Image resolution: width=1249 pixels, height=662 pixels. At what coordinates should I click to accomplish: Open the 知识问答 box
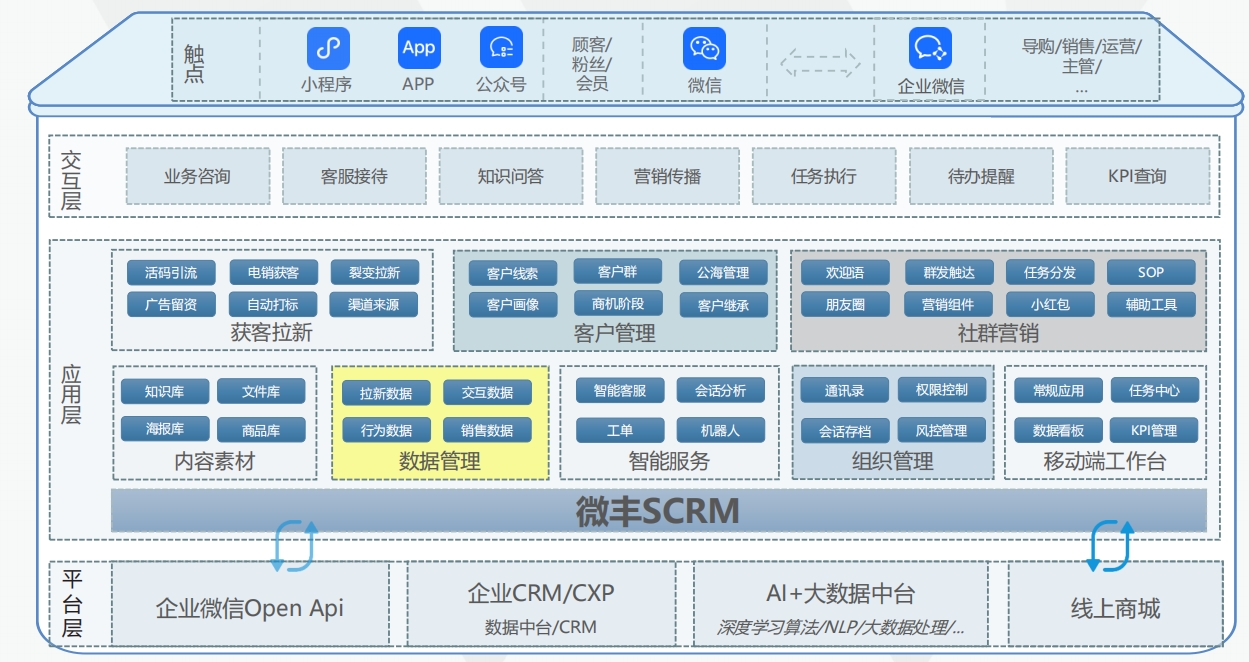click(x=510, y=176)
